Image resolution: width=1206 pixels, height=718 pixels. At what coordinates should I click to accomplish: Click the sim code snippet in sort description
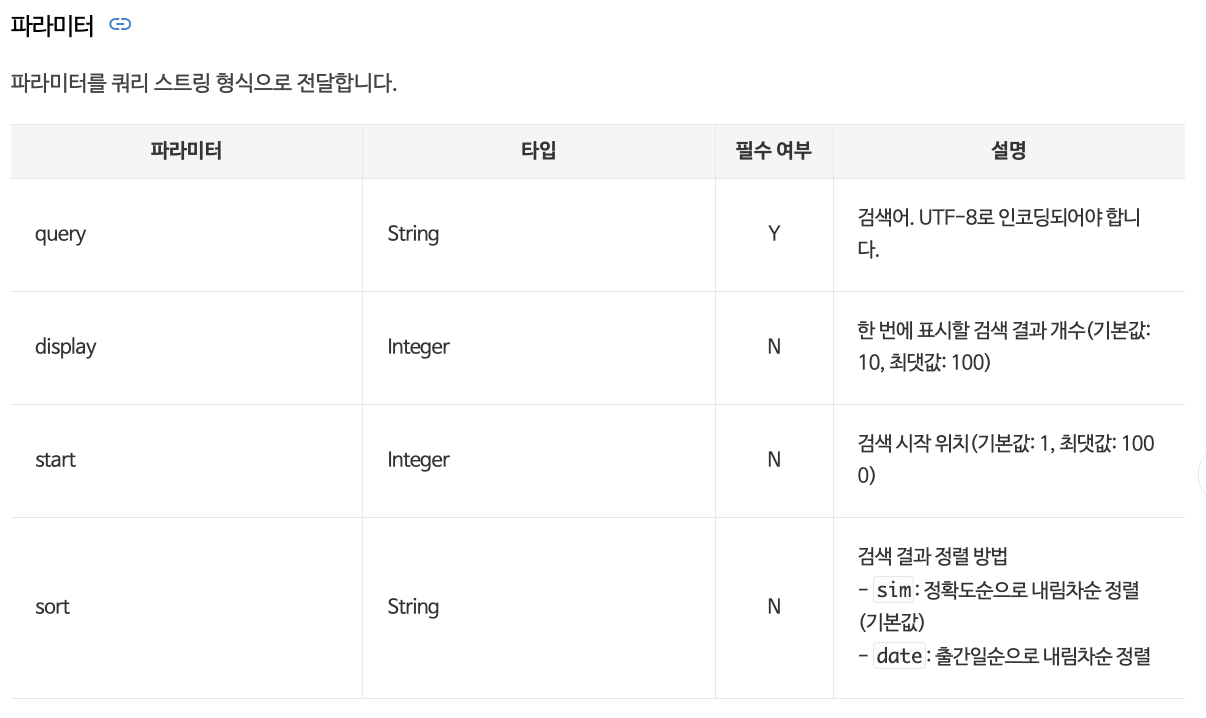tap(893, 590)
